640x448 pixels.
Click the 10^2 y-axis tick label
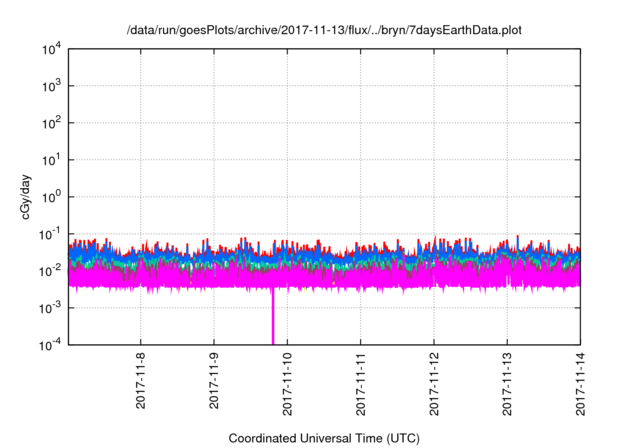coord(52,123)
